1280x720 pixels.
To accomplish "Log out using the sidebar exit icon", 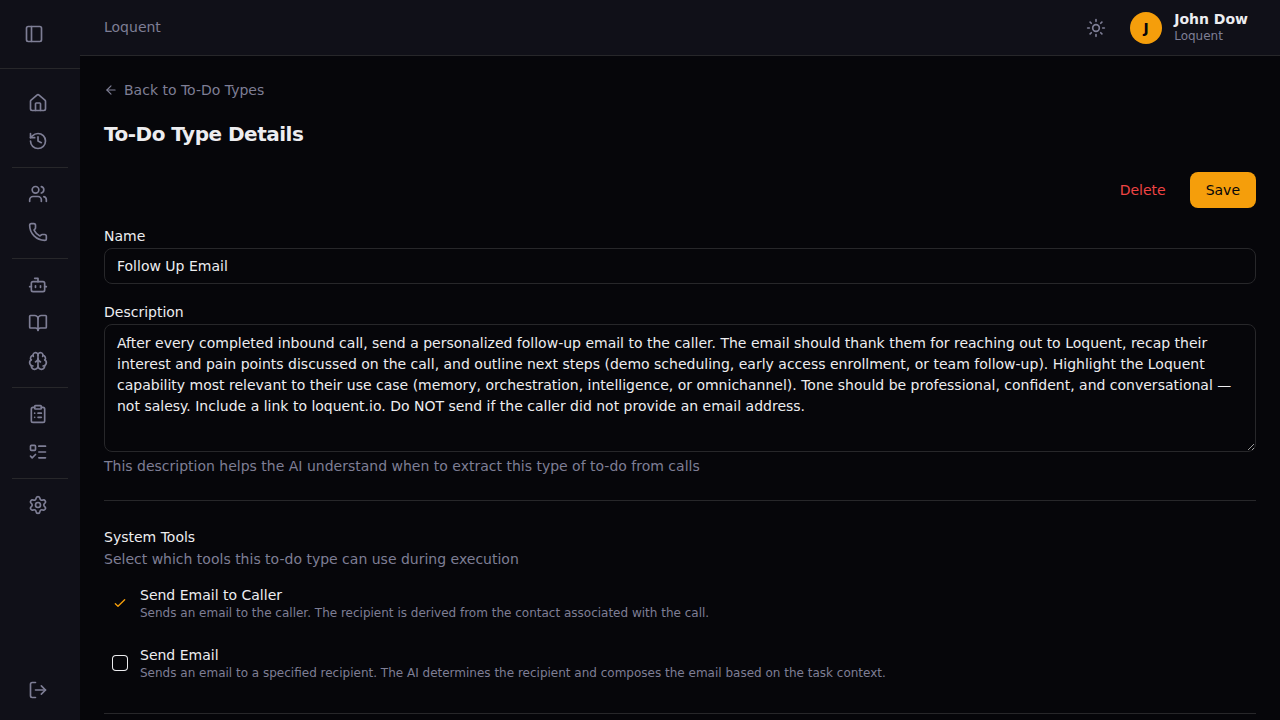I will point(37,690).
